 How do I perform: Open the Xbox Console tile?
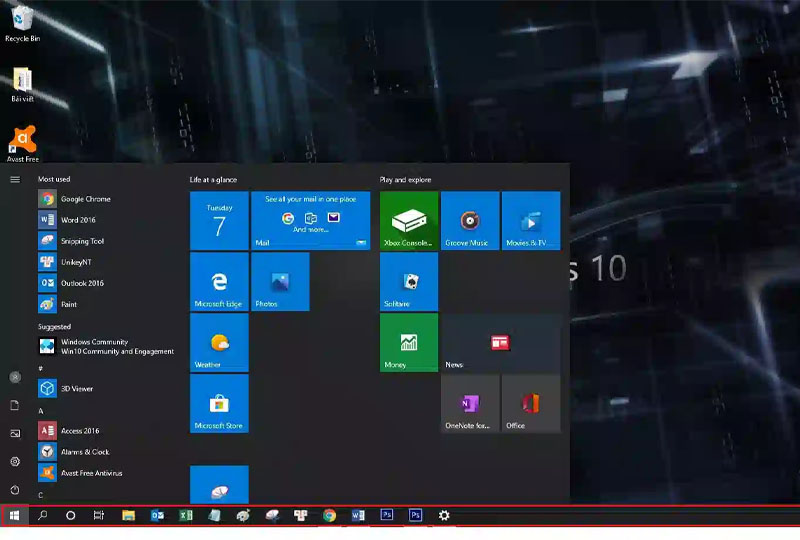[409, 220]
